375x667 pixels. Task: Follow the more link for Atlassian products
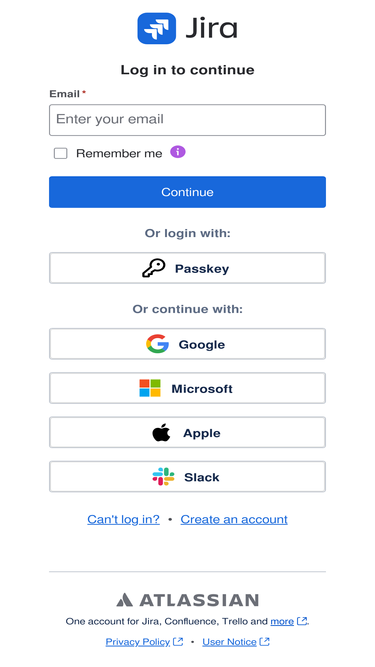point(282,621)
